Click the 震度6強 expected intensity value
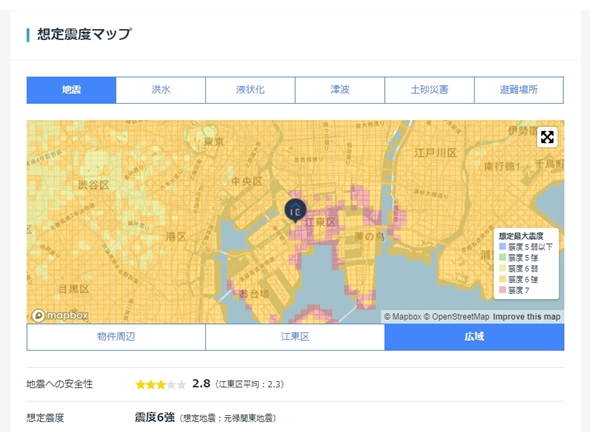This screenshot has width=590, height=442. click(155, 417)
